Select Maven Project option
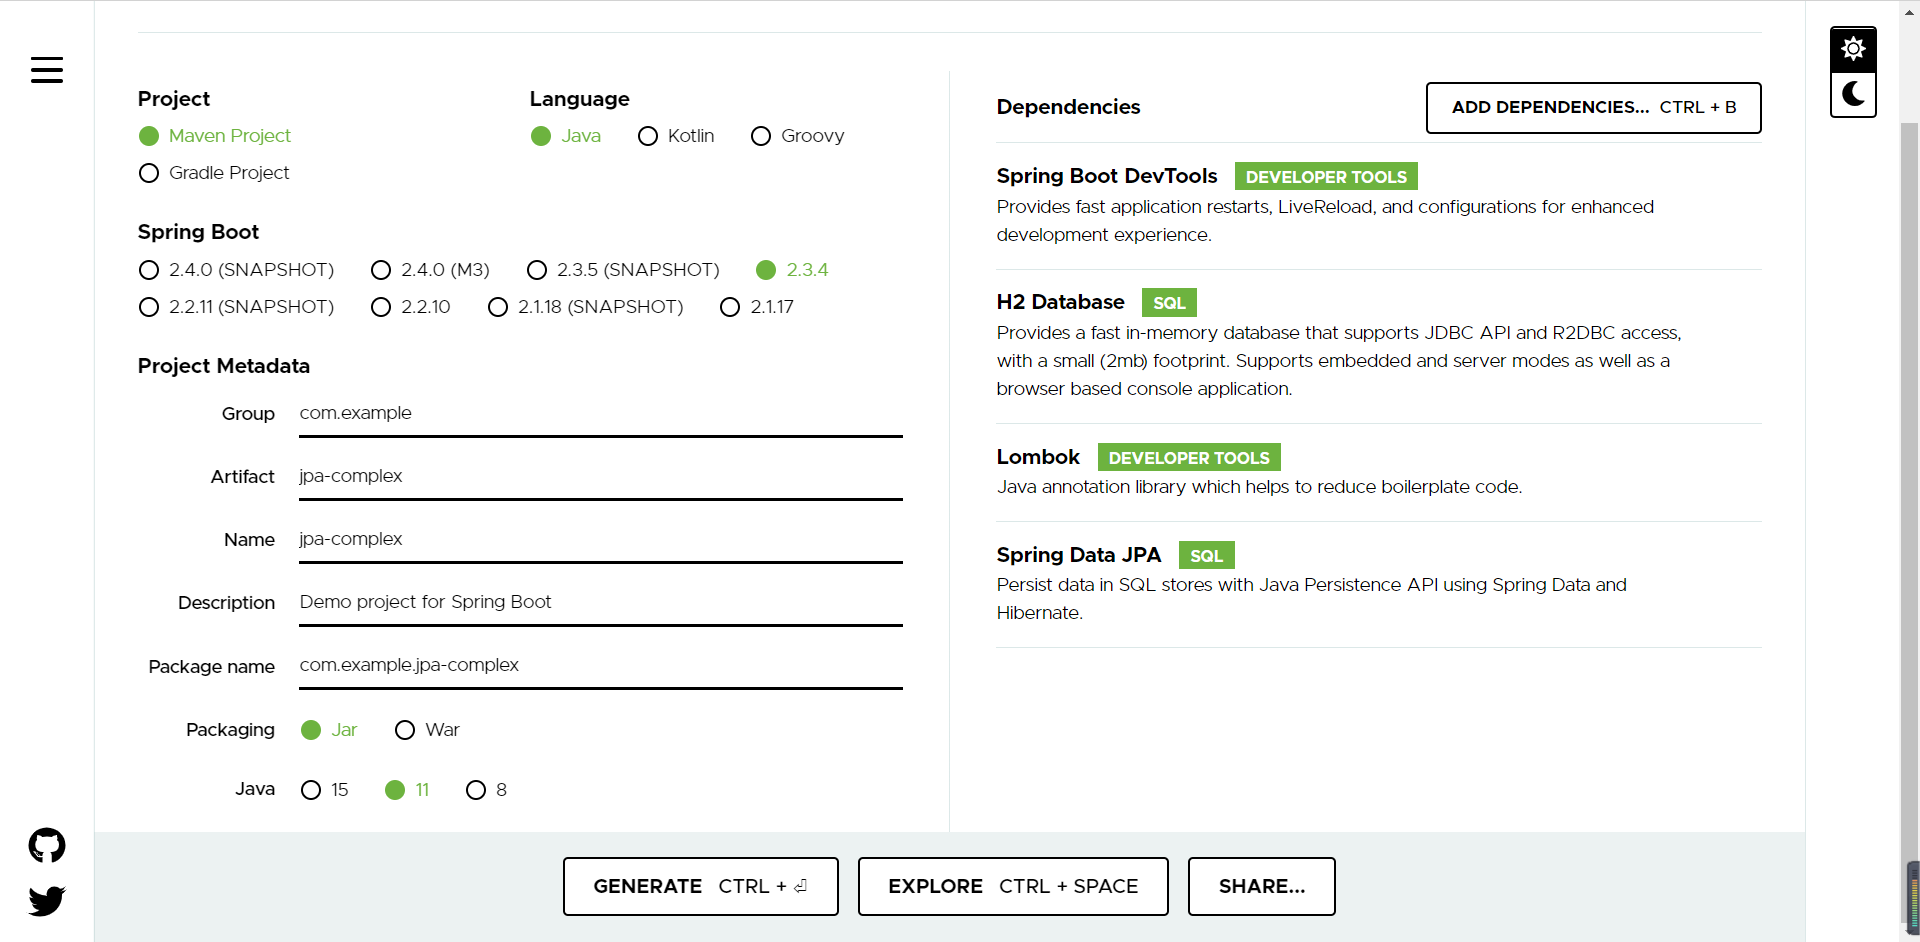This screenshot has width=1920, height=942. (215, 136)
